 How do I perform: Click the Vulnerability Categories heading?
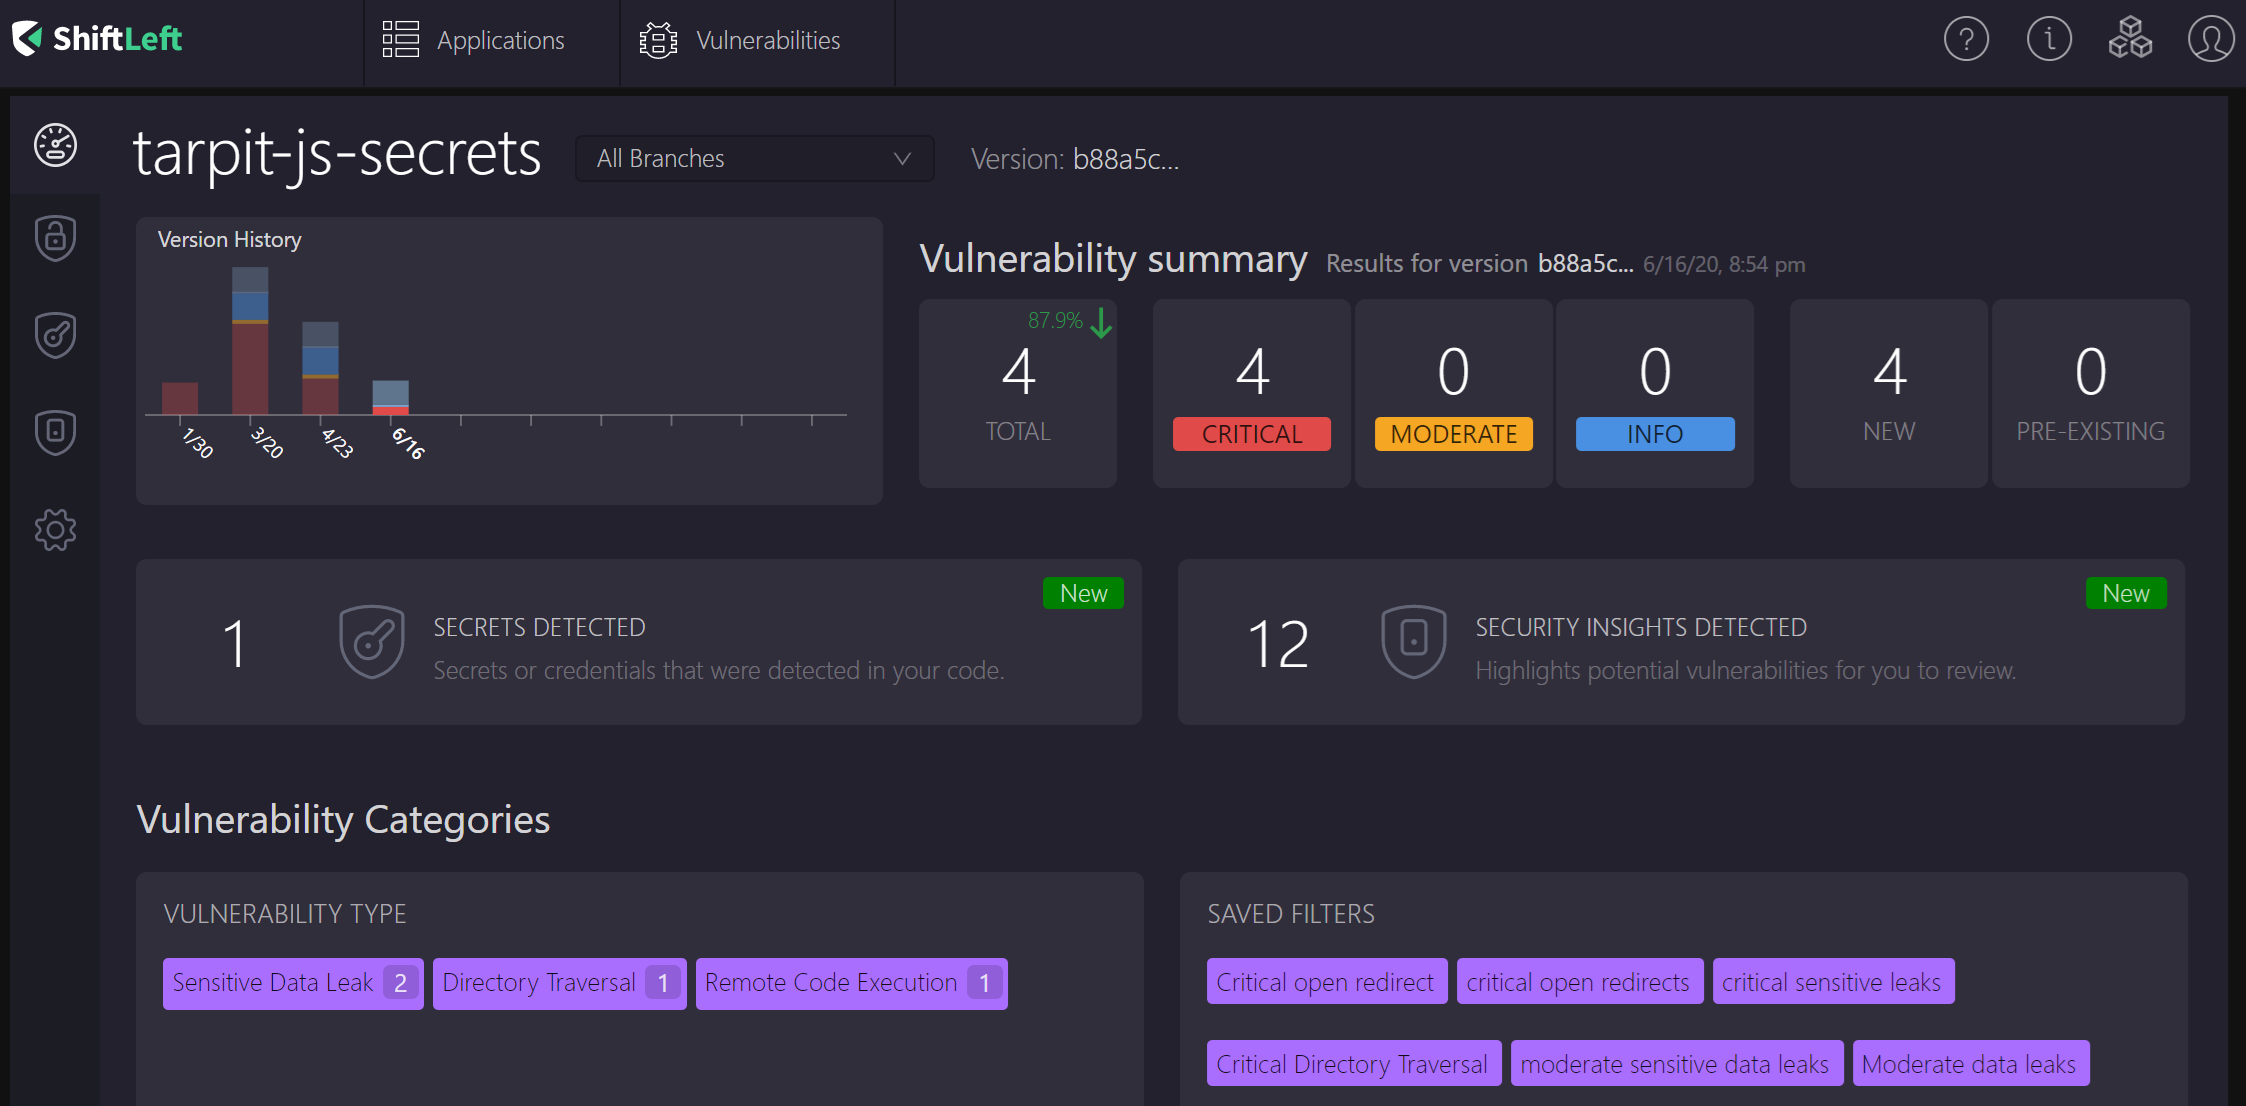point(343,820)
